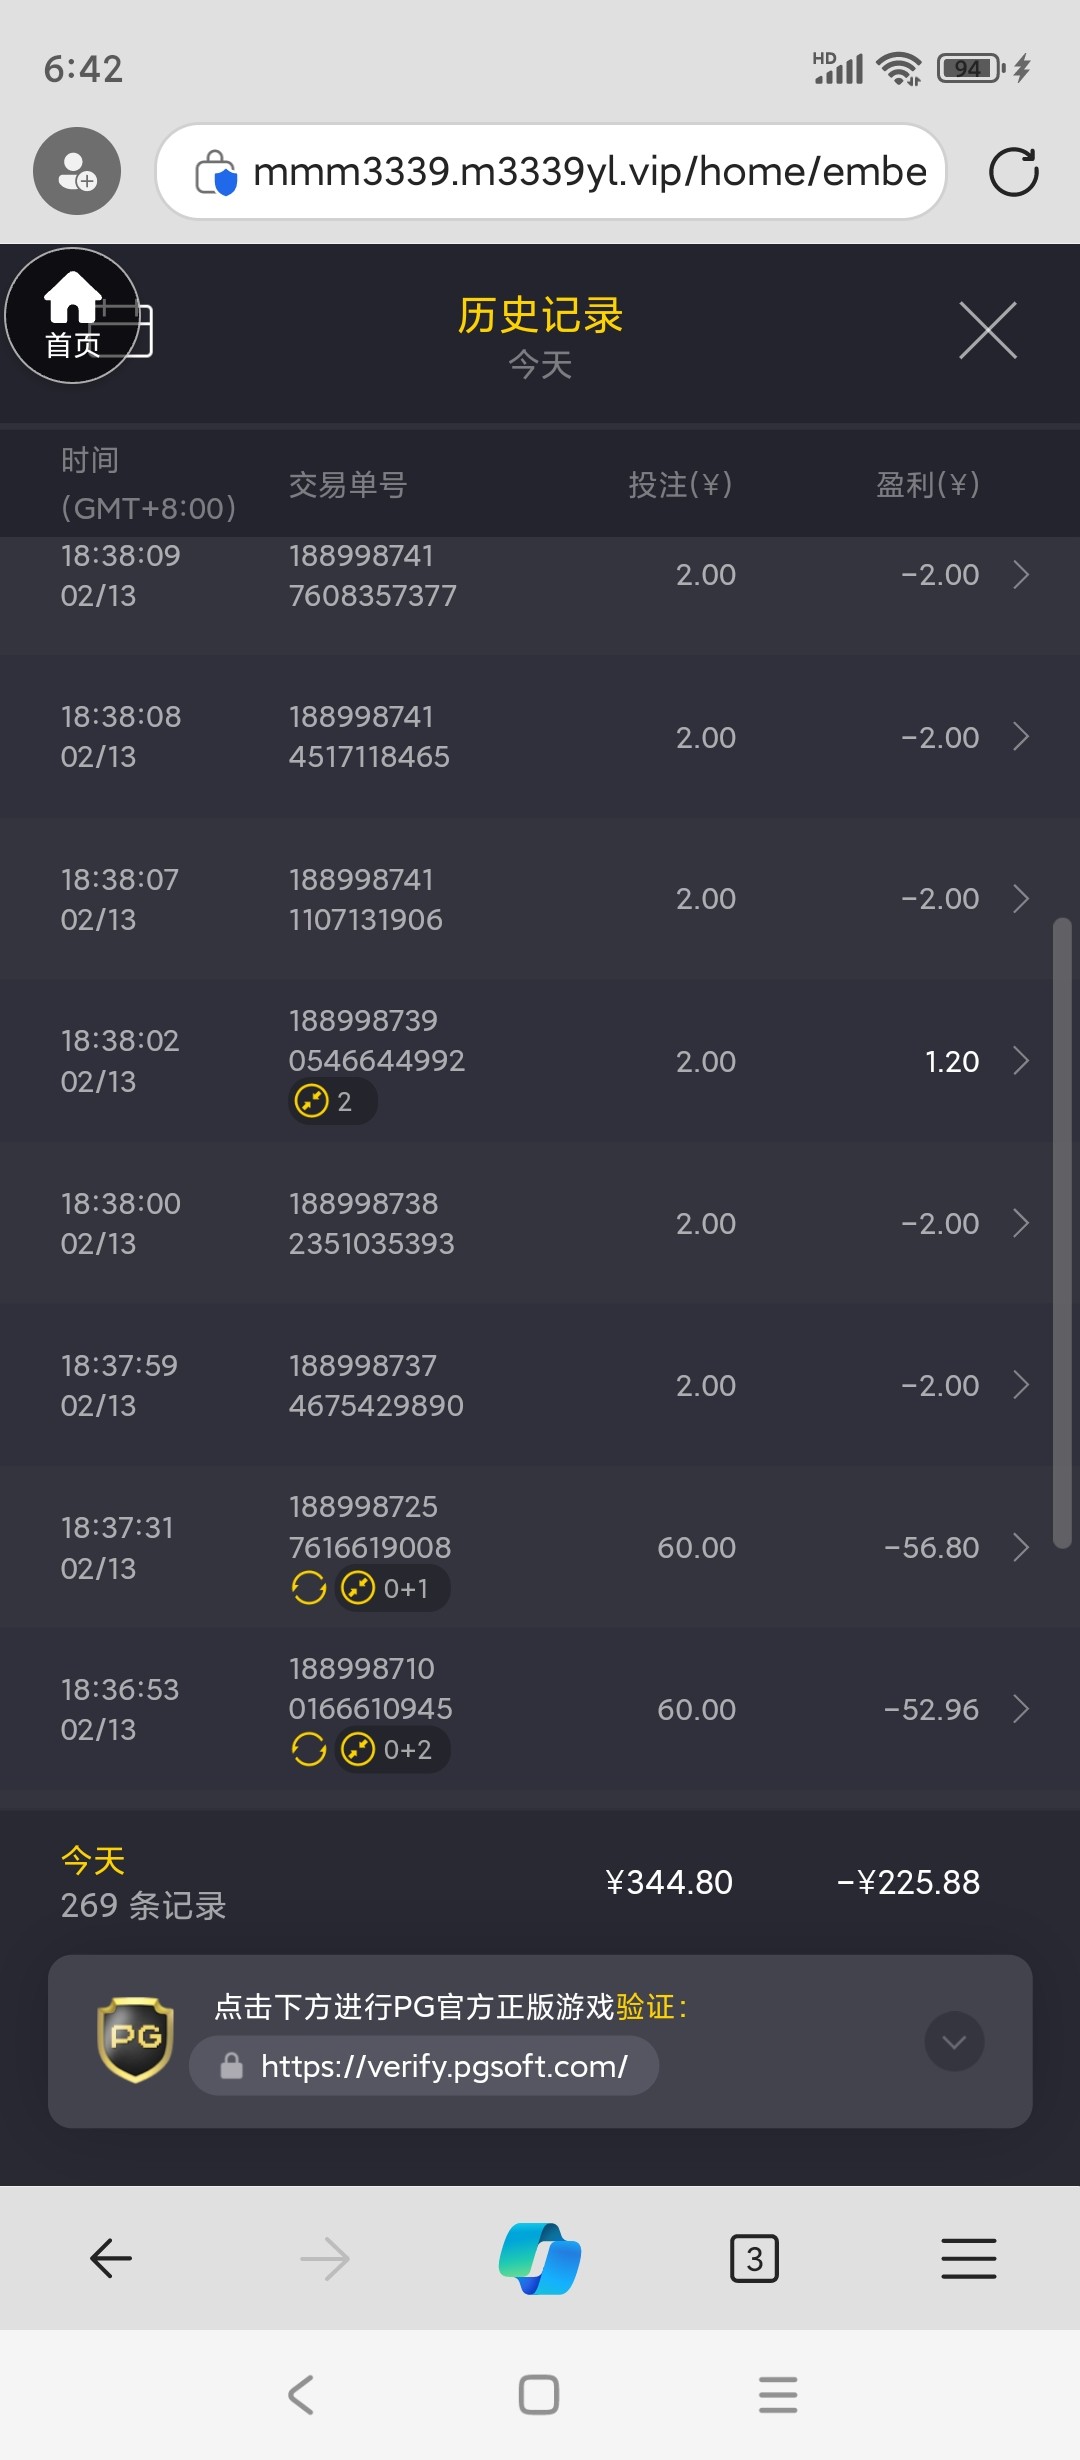1080x2460 pixels.
Task: Expand details for the 1.20 profit record
Action: point(1020,1061)
